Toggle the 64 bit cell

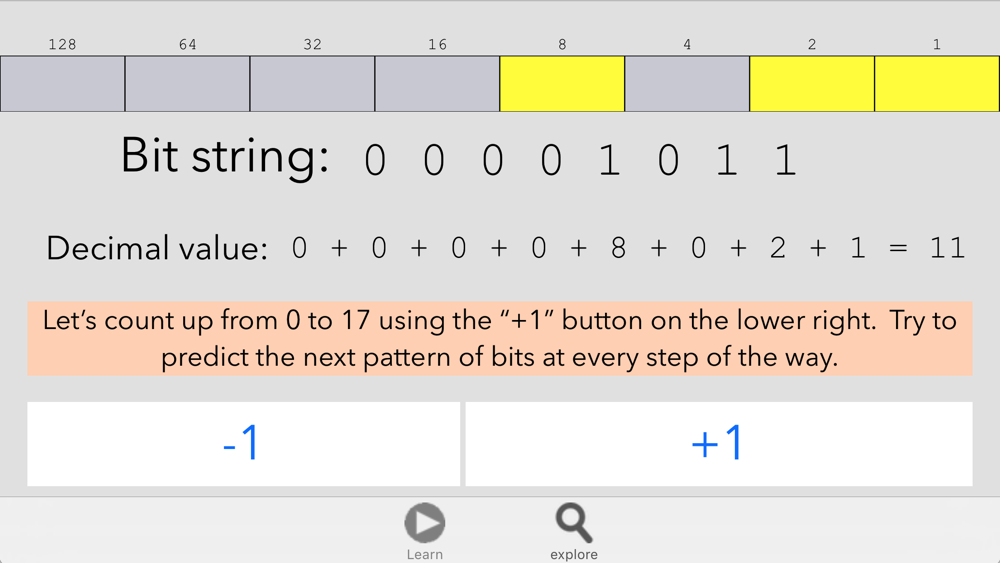point(188,84)
